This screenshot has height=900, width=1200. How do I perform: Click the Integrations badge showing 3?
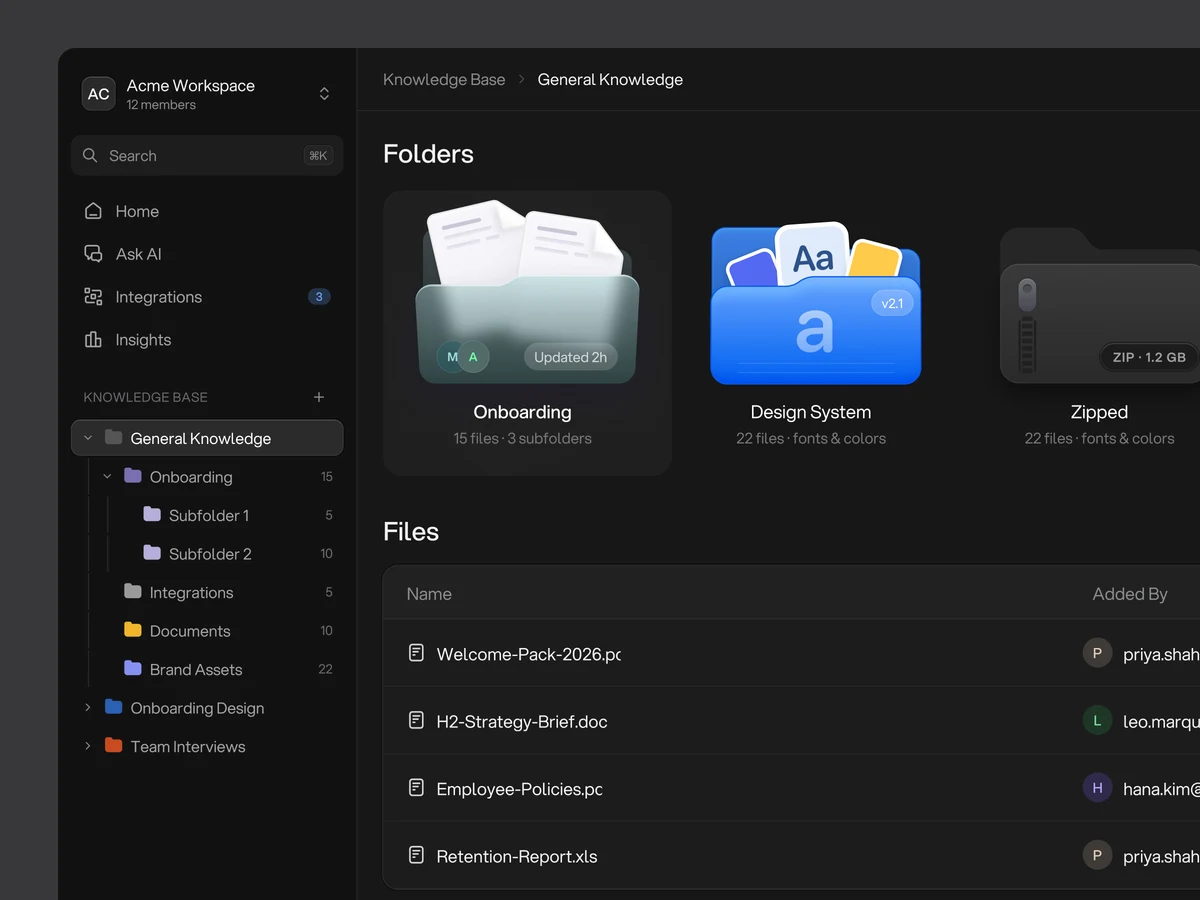319,297
